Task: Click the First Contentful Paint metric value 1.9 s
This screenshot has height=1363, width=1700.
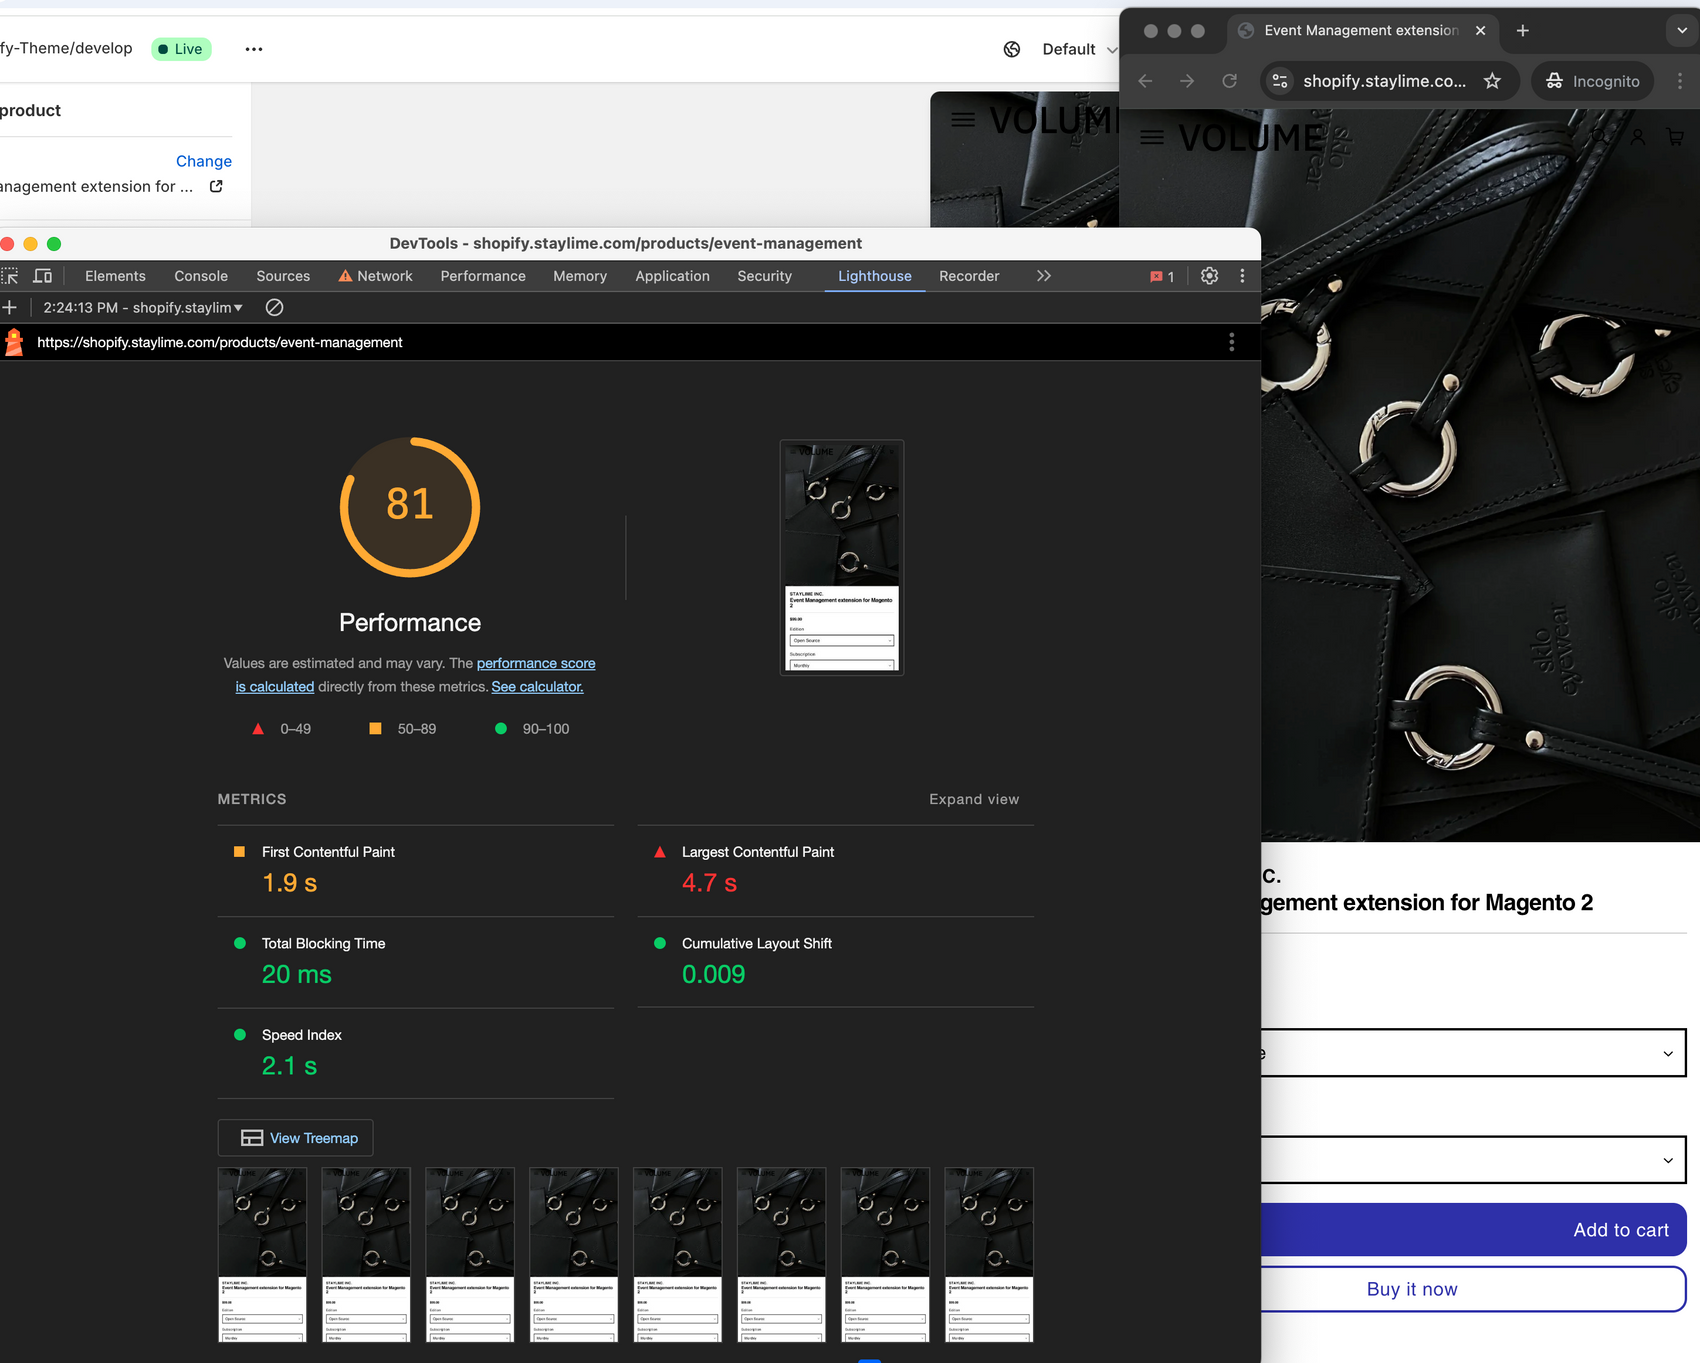Action: (290, 883)
